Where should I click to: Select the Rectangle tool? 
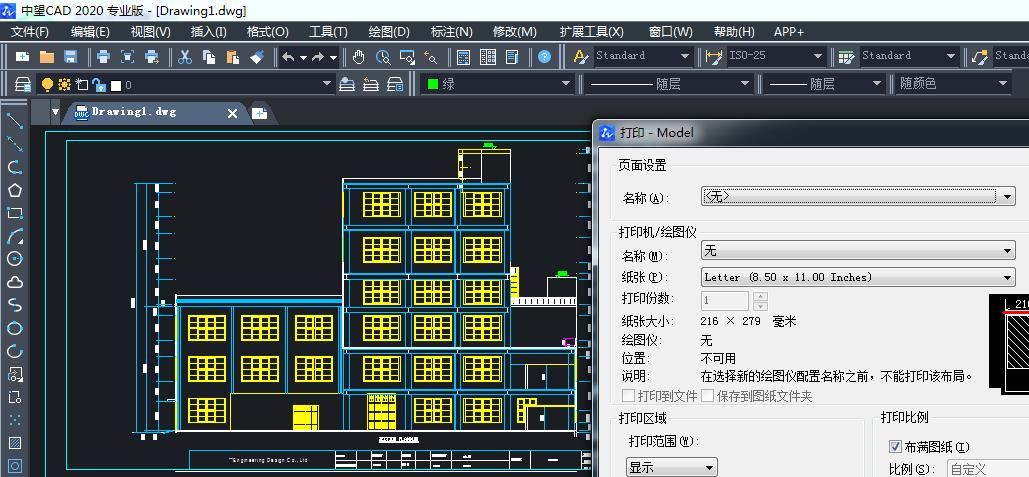(x=14, y=213)
